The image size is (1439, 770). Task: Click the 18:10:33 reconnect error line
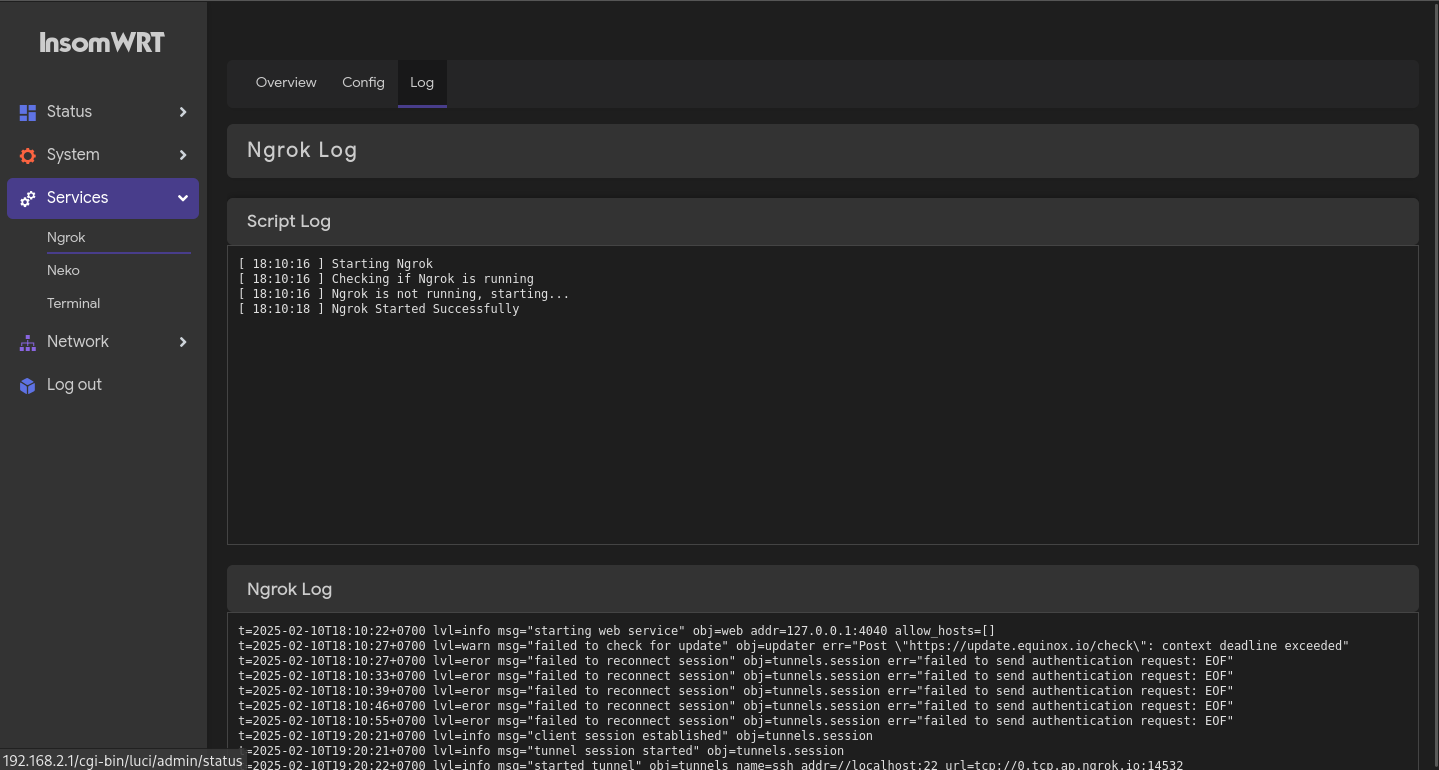click(x=736, y=676)
